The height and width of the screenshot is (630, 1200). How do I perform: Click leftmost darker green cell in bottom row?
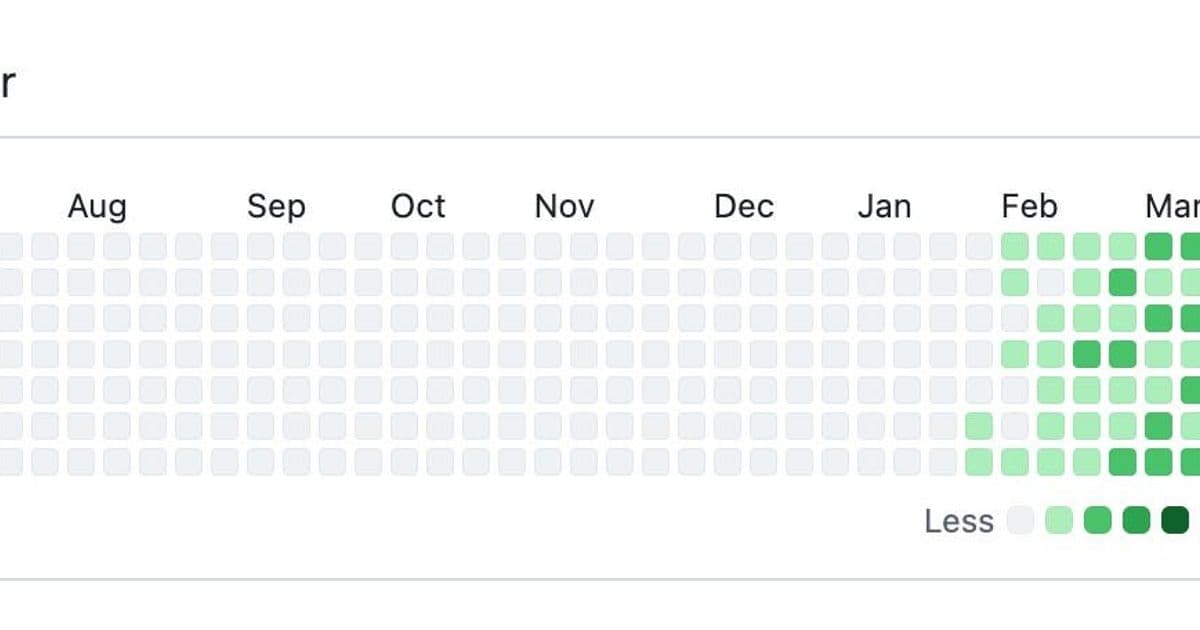[1123, 462]
